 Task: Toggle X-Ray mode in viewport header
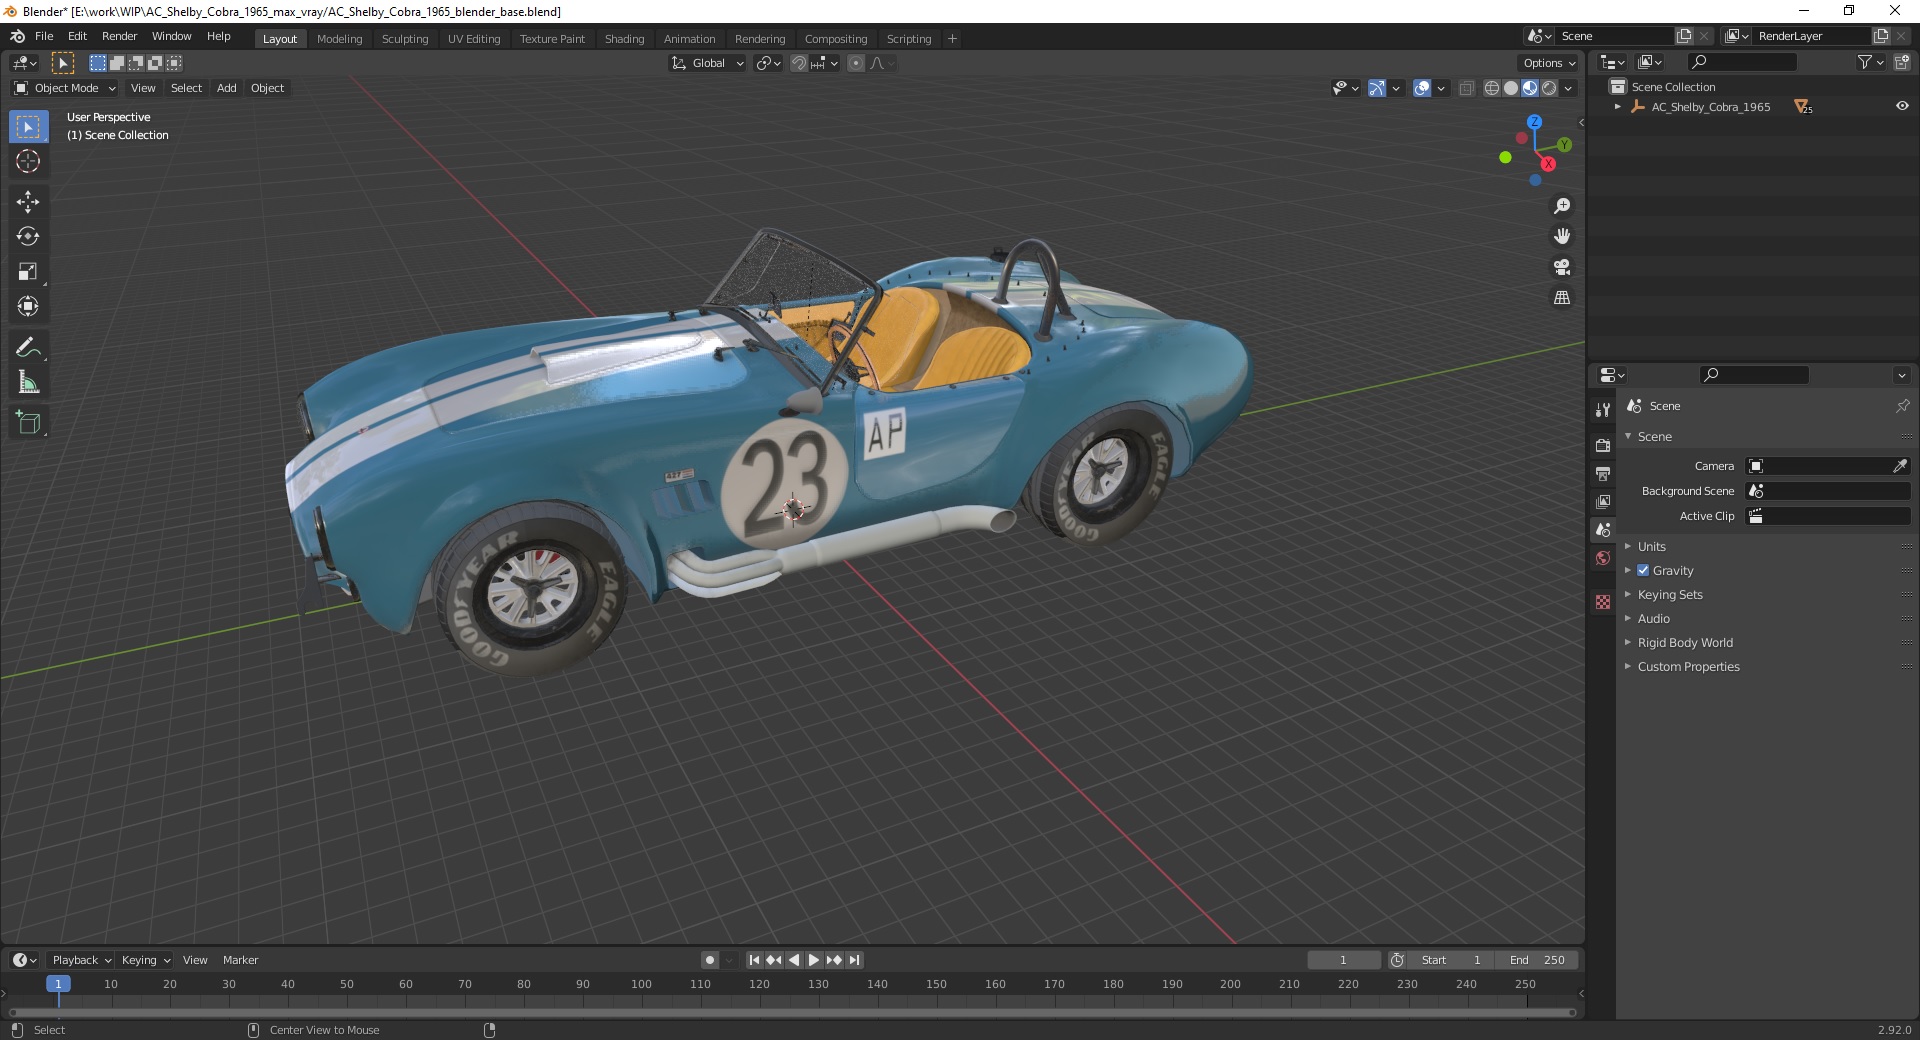point(1466,88)
